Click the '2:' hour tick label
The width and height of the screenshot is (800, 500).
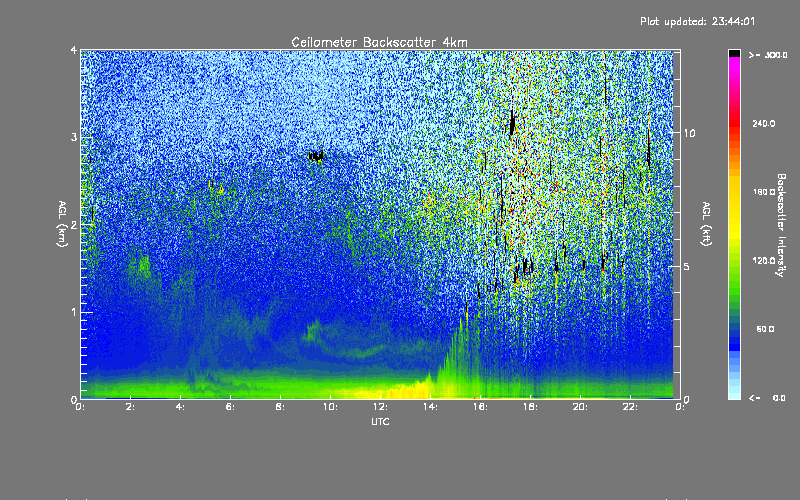[x=131, y=407]
